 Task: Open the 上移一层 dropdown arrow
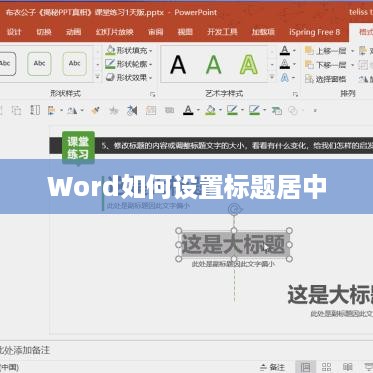point(352,51)
